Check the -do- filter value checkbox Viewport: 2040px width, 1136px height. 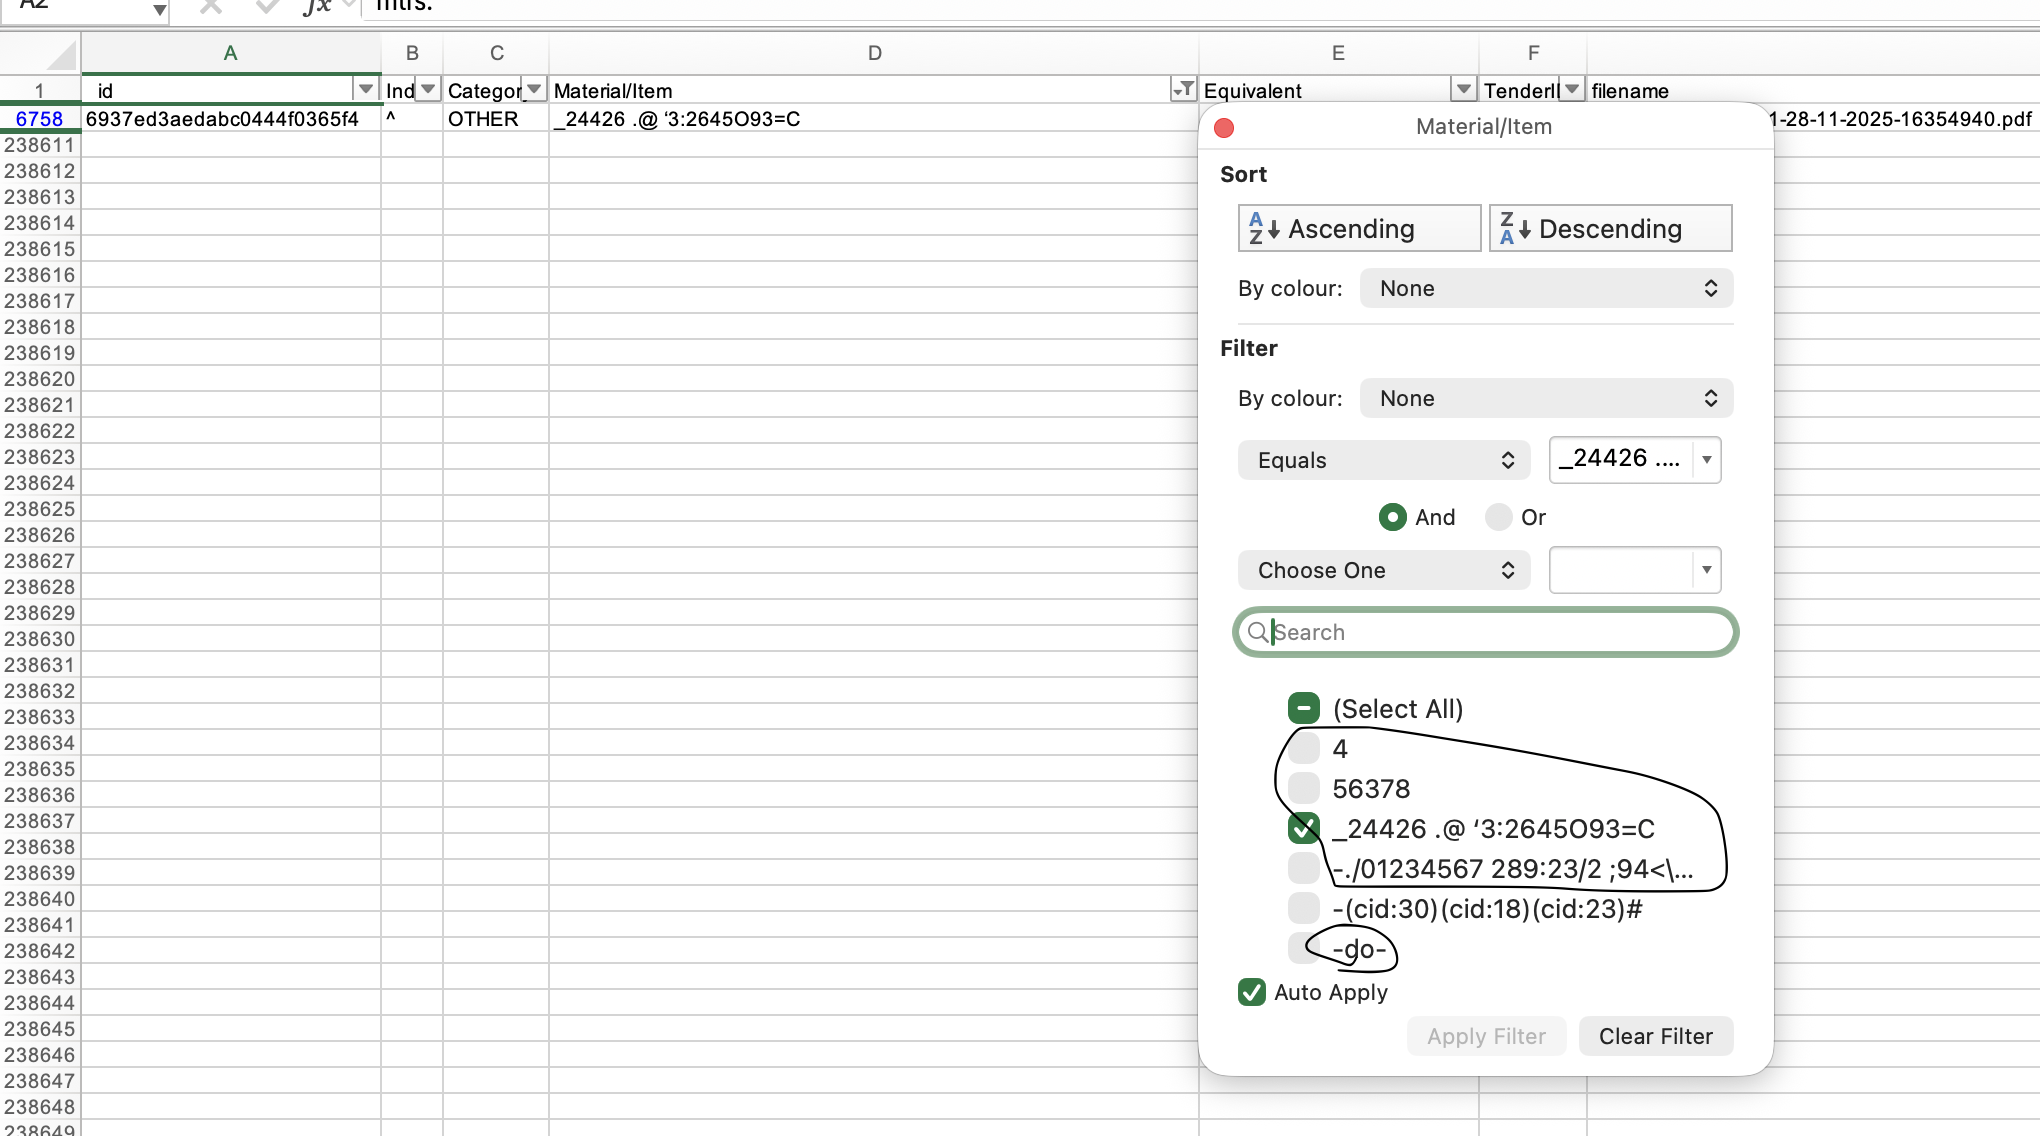[x=1304, y=949]
